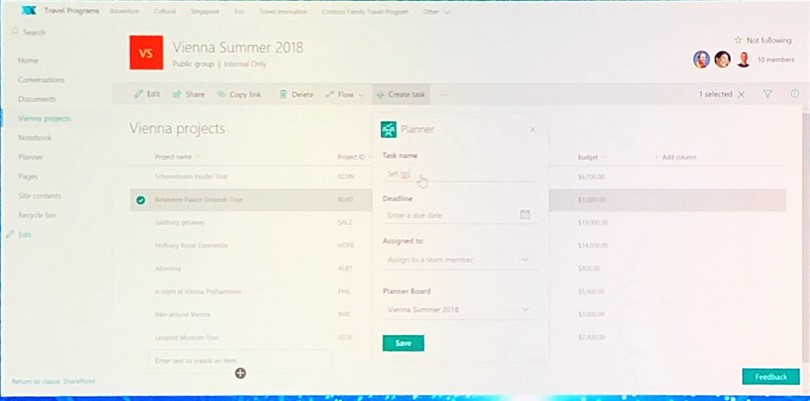The width and height of the screenshot is (810, 401).
Task: Expand the Assigned to team member dropdown
Action: [x=525, y=259]
